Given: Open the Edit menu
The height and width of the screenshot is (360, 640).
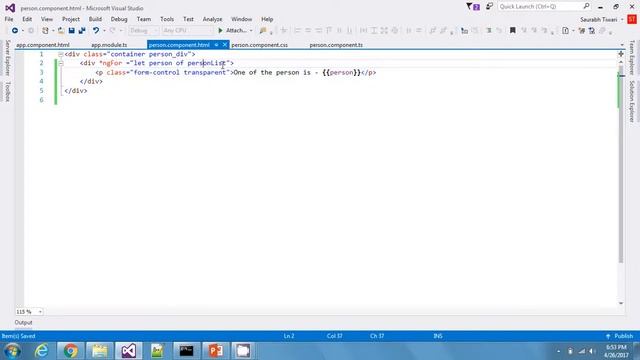Looking at the screenshot, I should tap(27, 19).
